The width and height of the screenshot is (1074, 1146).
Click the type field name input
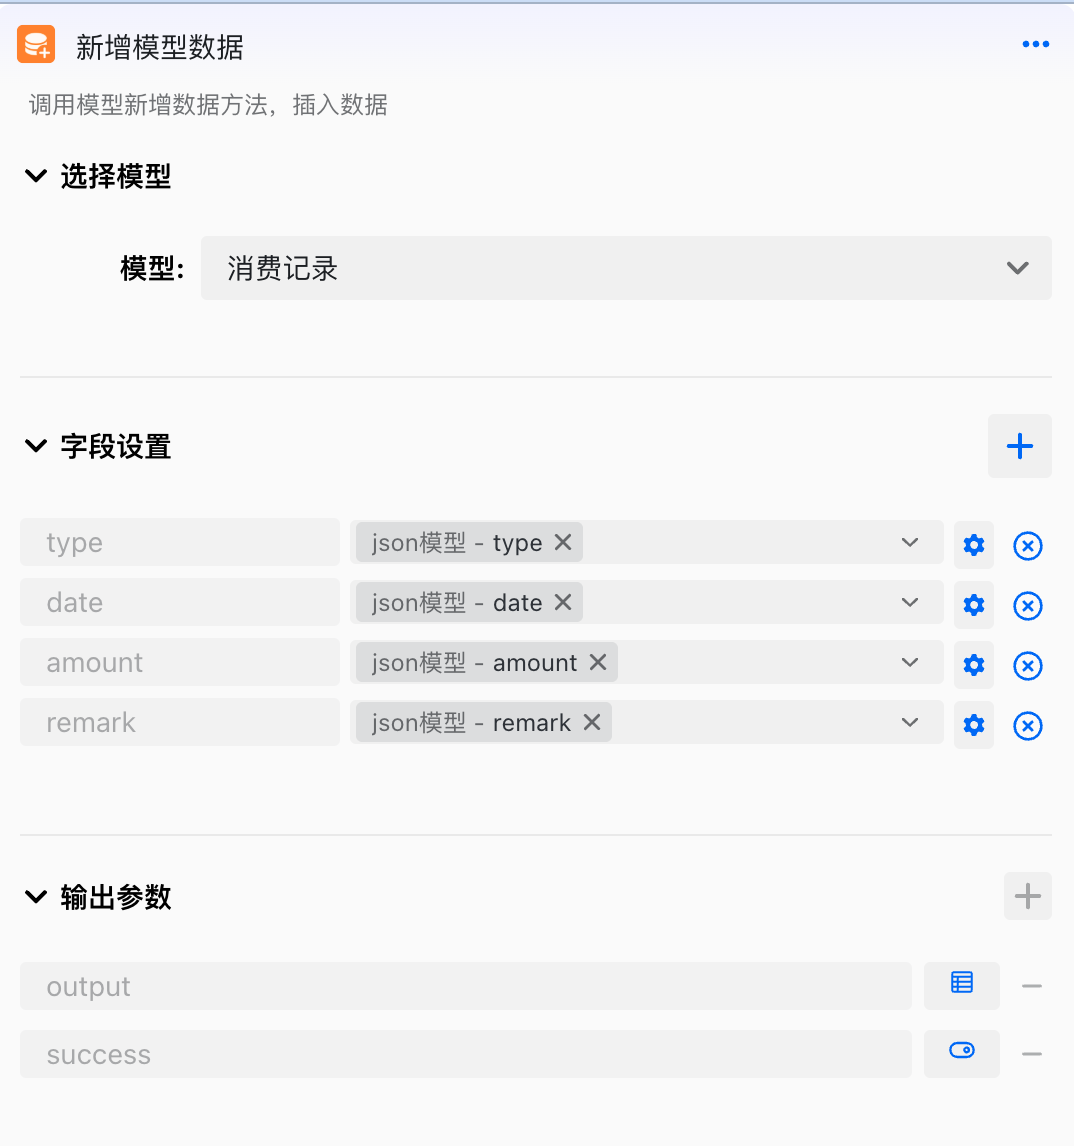point(180,542)
